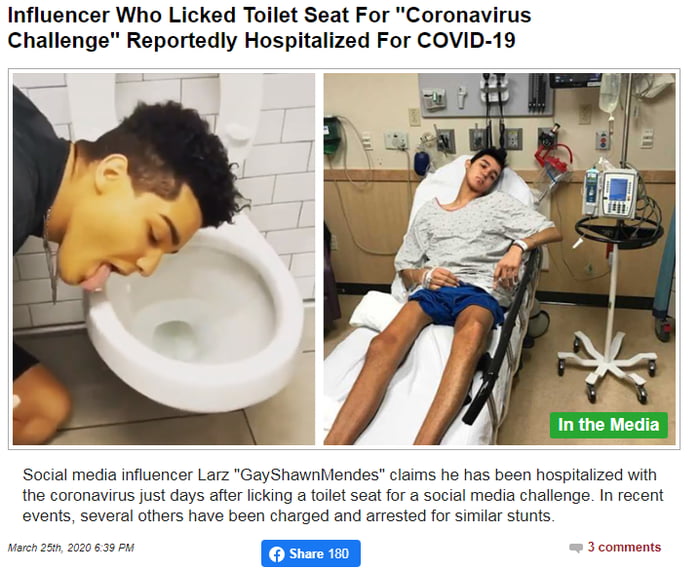Open the Influencer Who Licked Toilet Seat headline

tap(269, 28)
